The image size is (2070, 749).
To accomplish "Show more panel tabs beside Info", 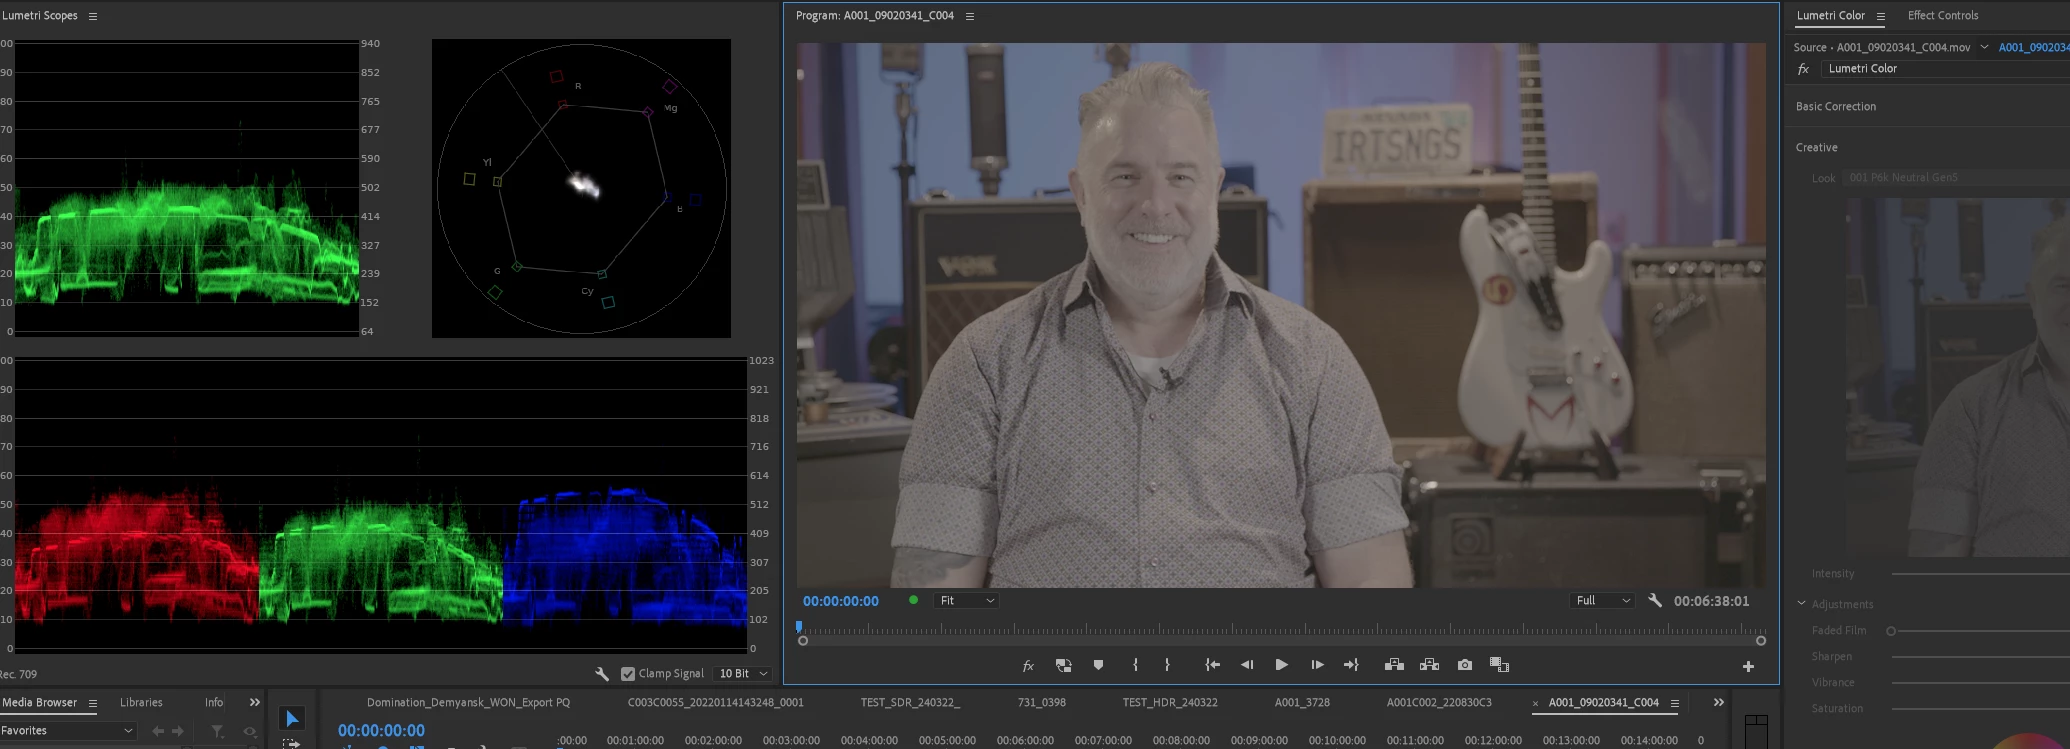I will 255,703.
